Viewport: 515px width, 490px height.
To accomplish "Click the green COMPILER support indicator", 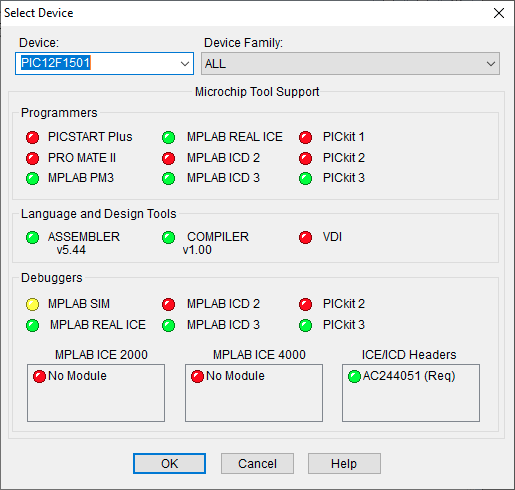I will pos(169,237).
